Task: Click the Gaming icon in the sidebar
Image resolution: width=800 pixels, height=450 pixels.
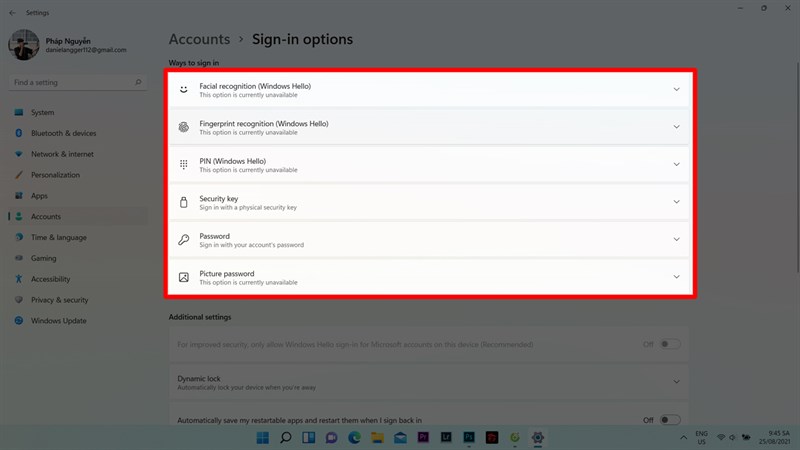Action: (x=18, y=258)
